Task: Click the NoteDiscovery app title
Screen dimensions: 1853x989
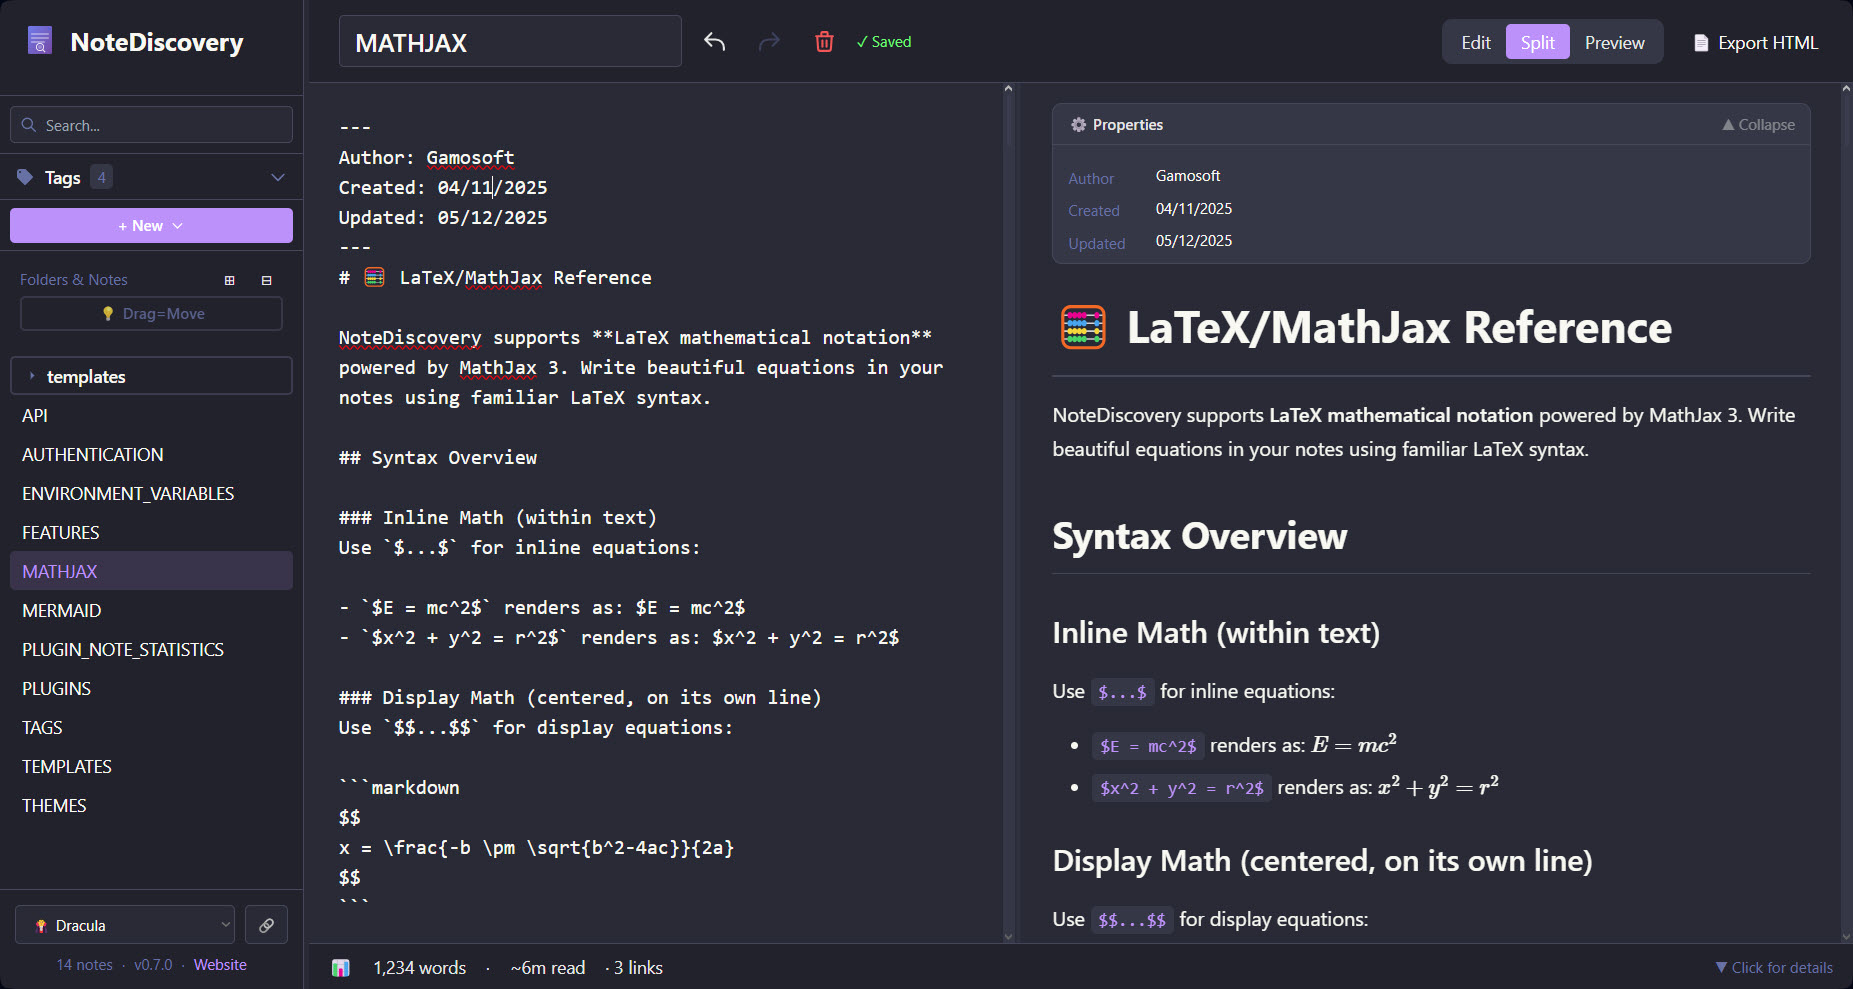Action: [157, 42]
